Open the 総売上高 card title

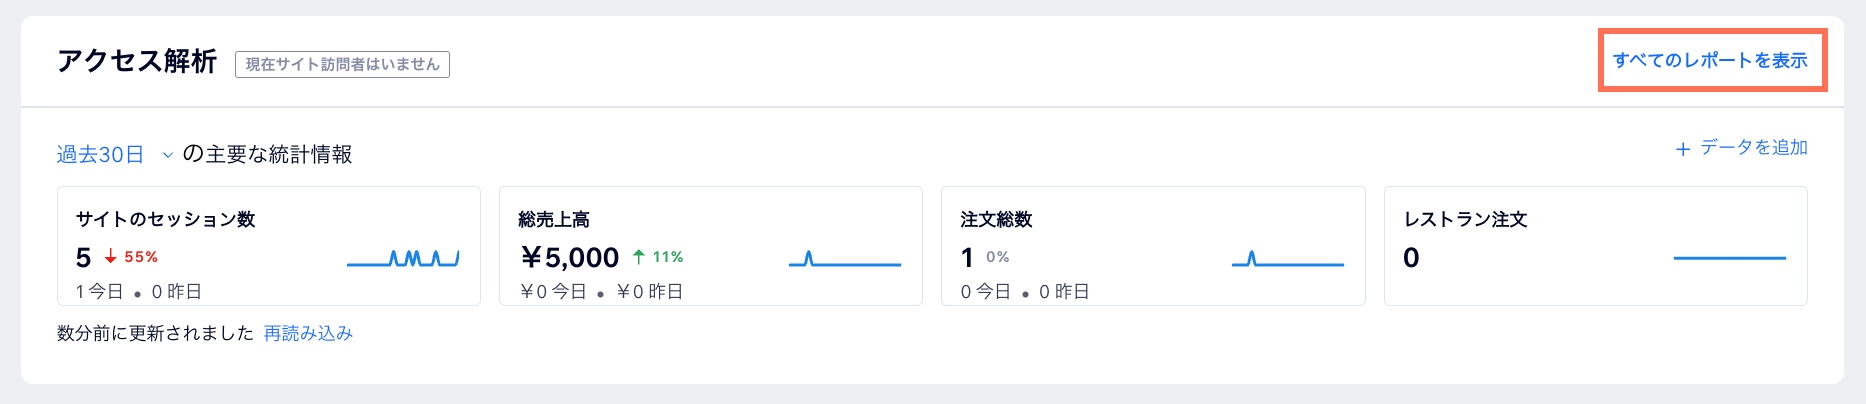click(554, 219)
